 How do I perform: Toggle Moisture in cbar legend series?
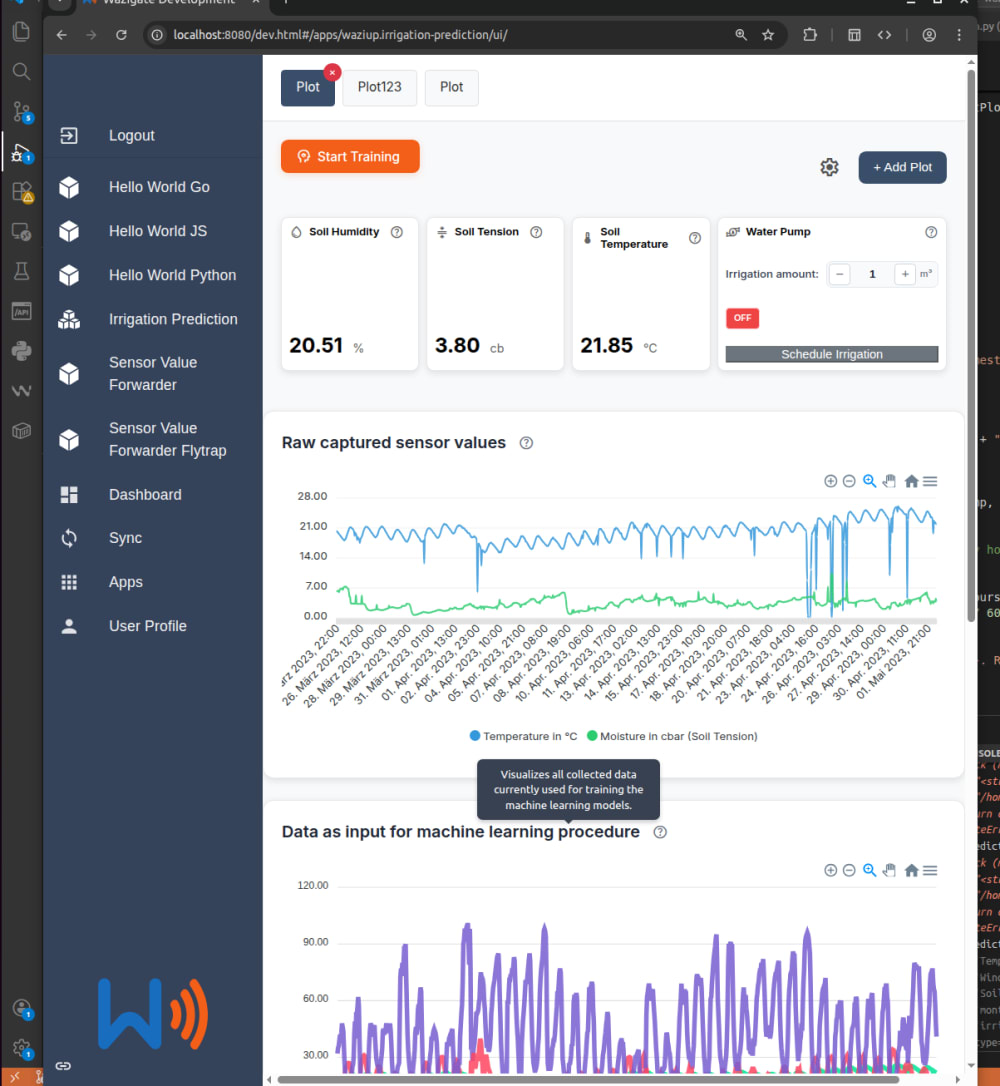click(x=672, y=736)
